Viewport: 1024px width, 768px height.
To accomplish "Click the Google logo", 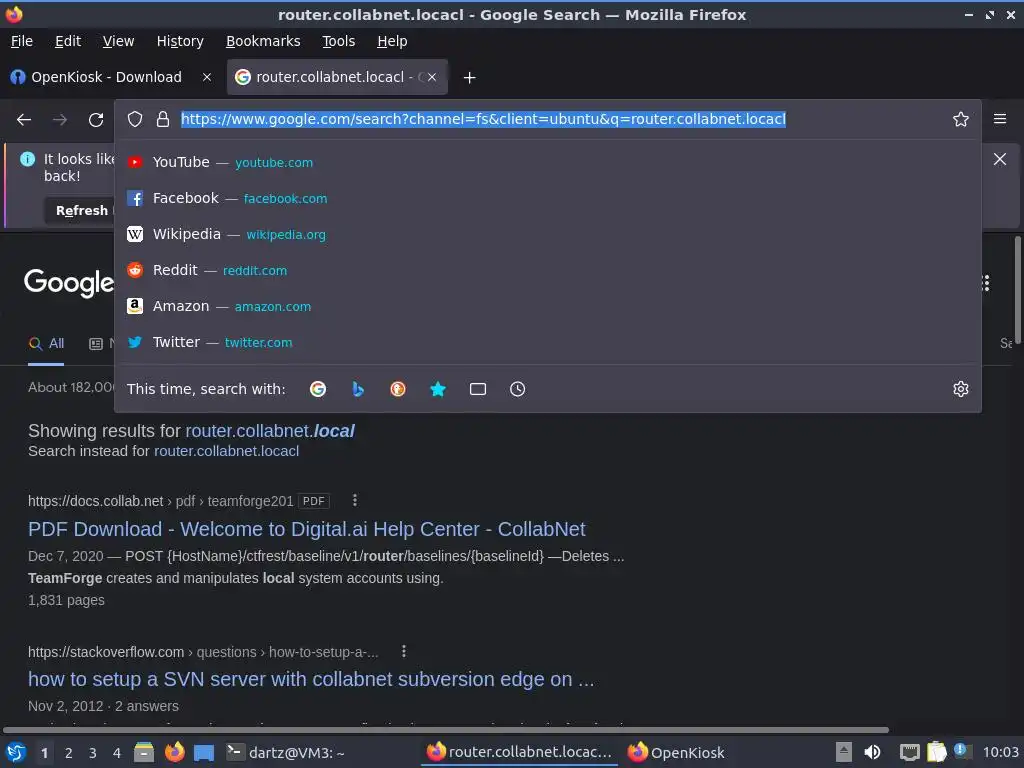I will (x=69, y=283).
